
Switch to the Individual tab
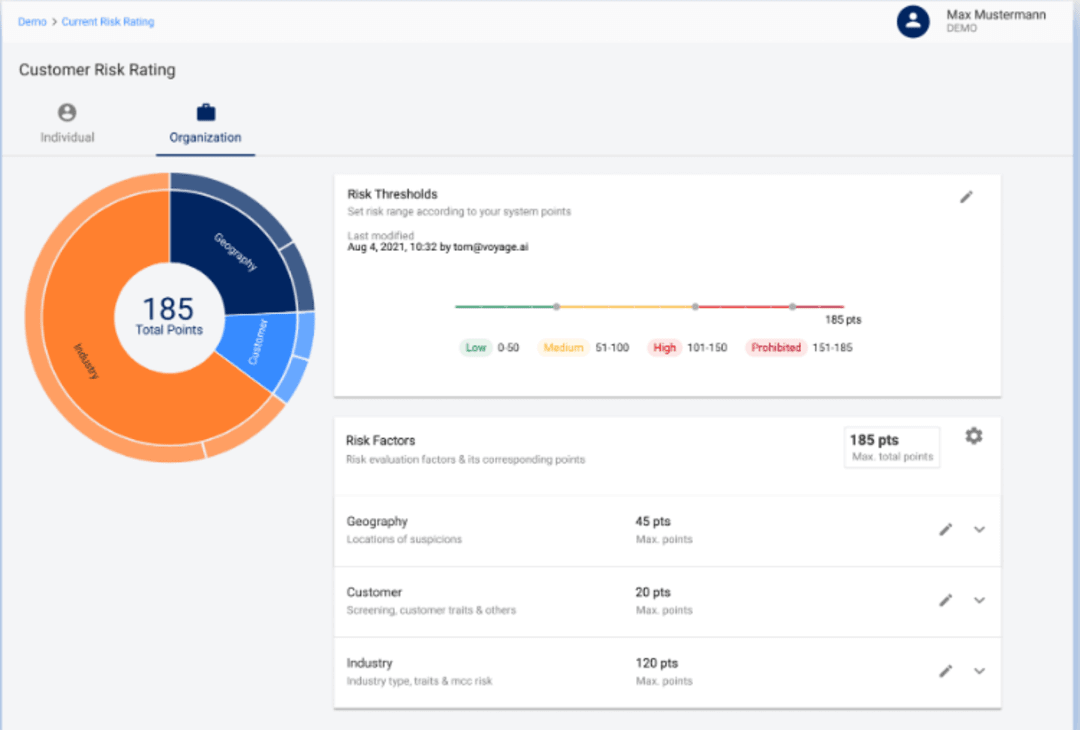coord(66,122)
